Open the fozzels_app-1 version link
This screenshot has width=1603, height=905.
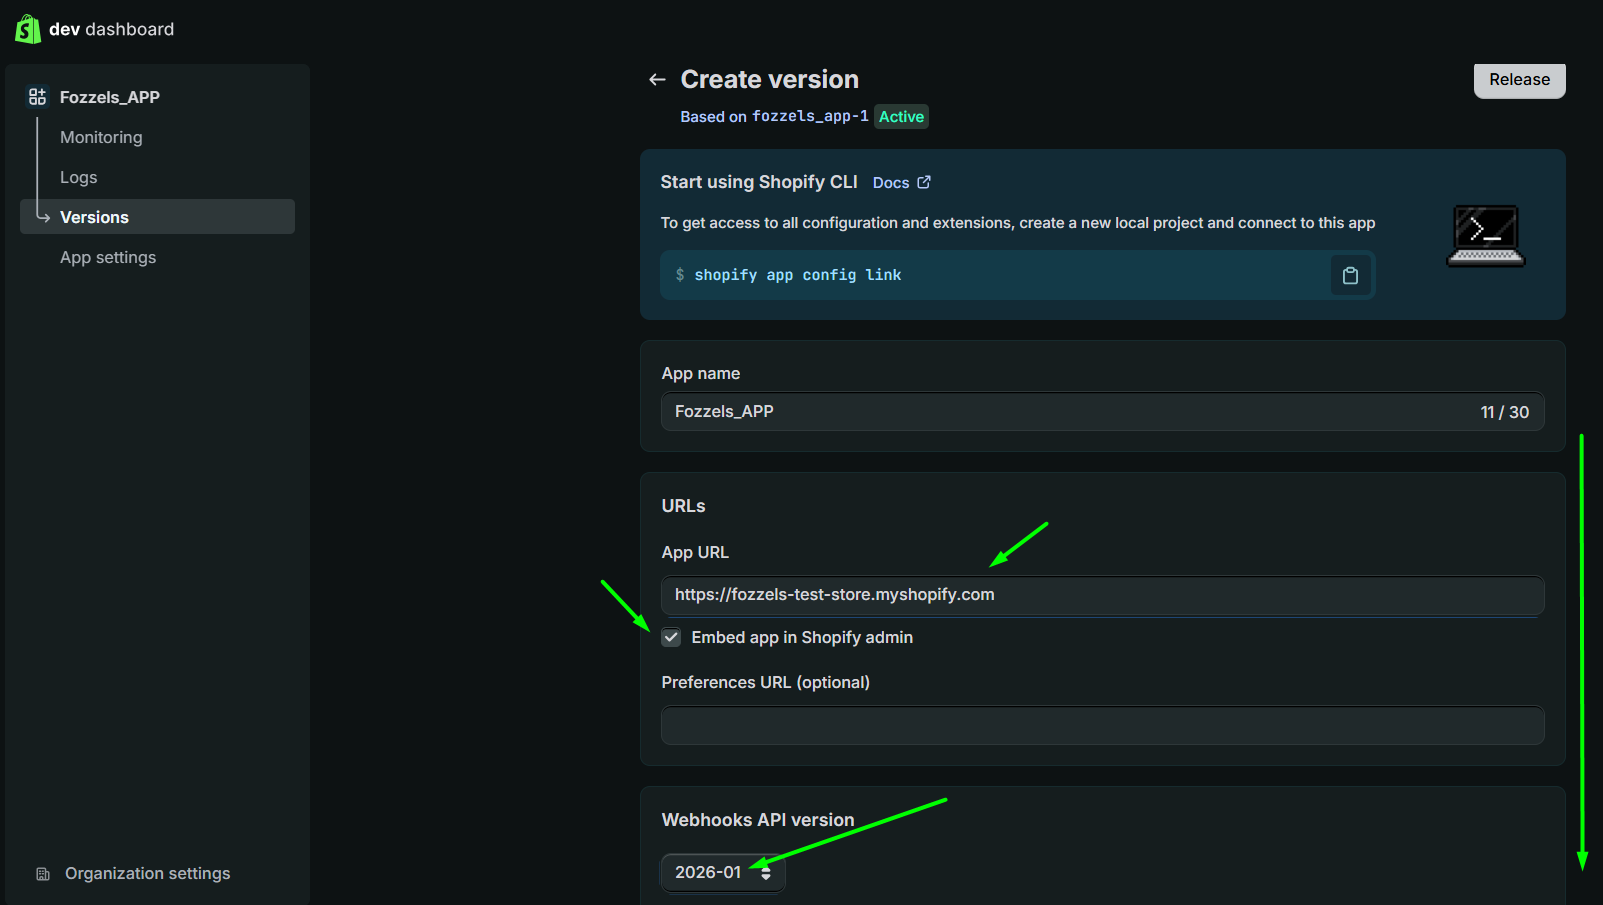(x=810, y=116)
